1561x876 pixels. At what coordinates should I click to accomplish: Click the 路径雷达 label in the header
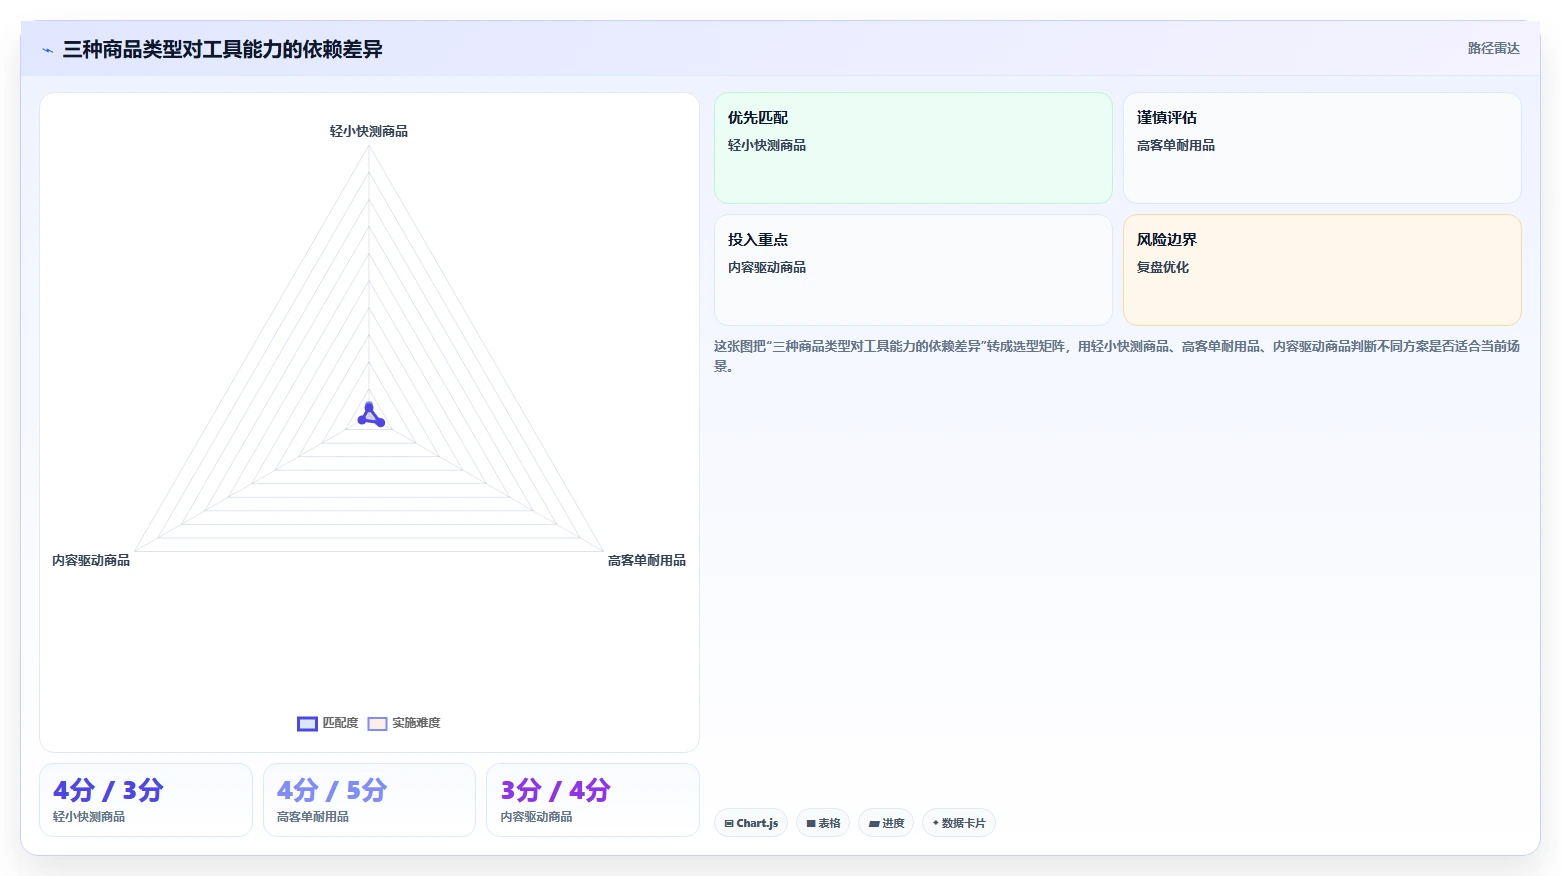[1493, 49]
